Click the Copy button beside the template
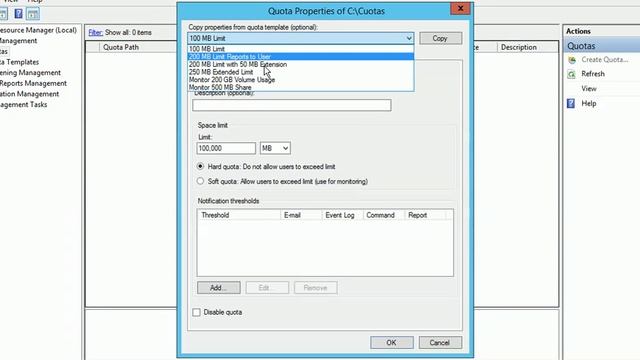Image resolution: width=640 pixels, height=360 pixels. click(x=440, y=38)
